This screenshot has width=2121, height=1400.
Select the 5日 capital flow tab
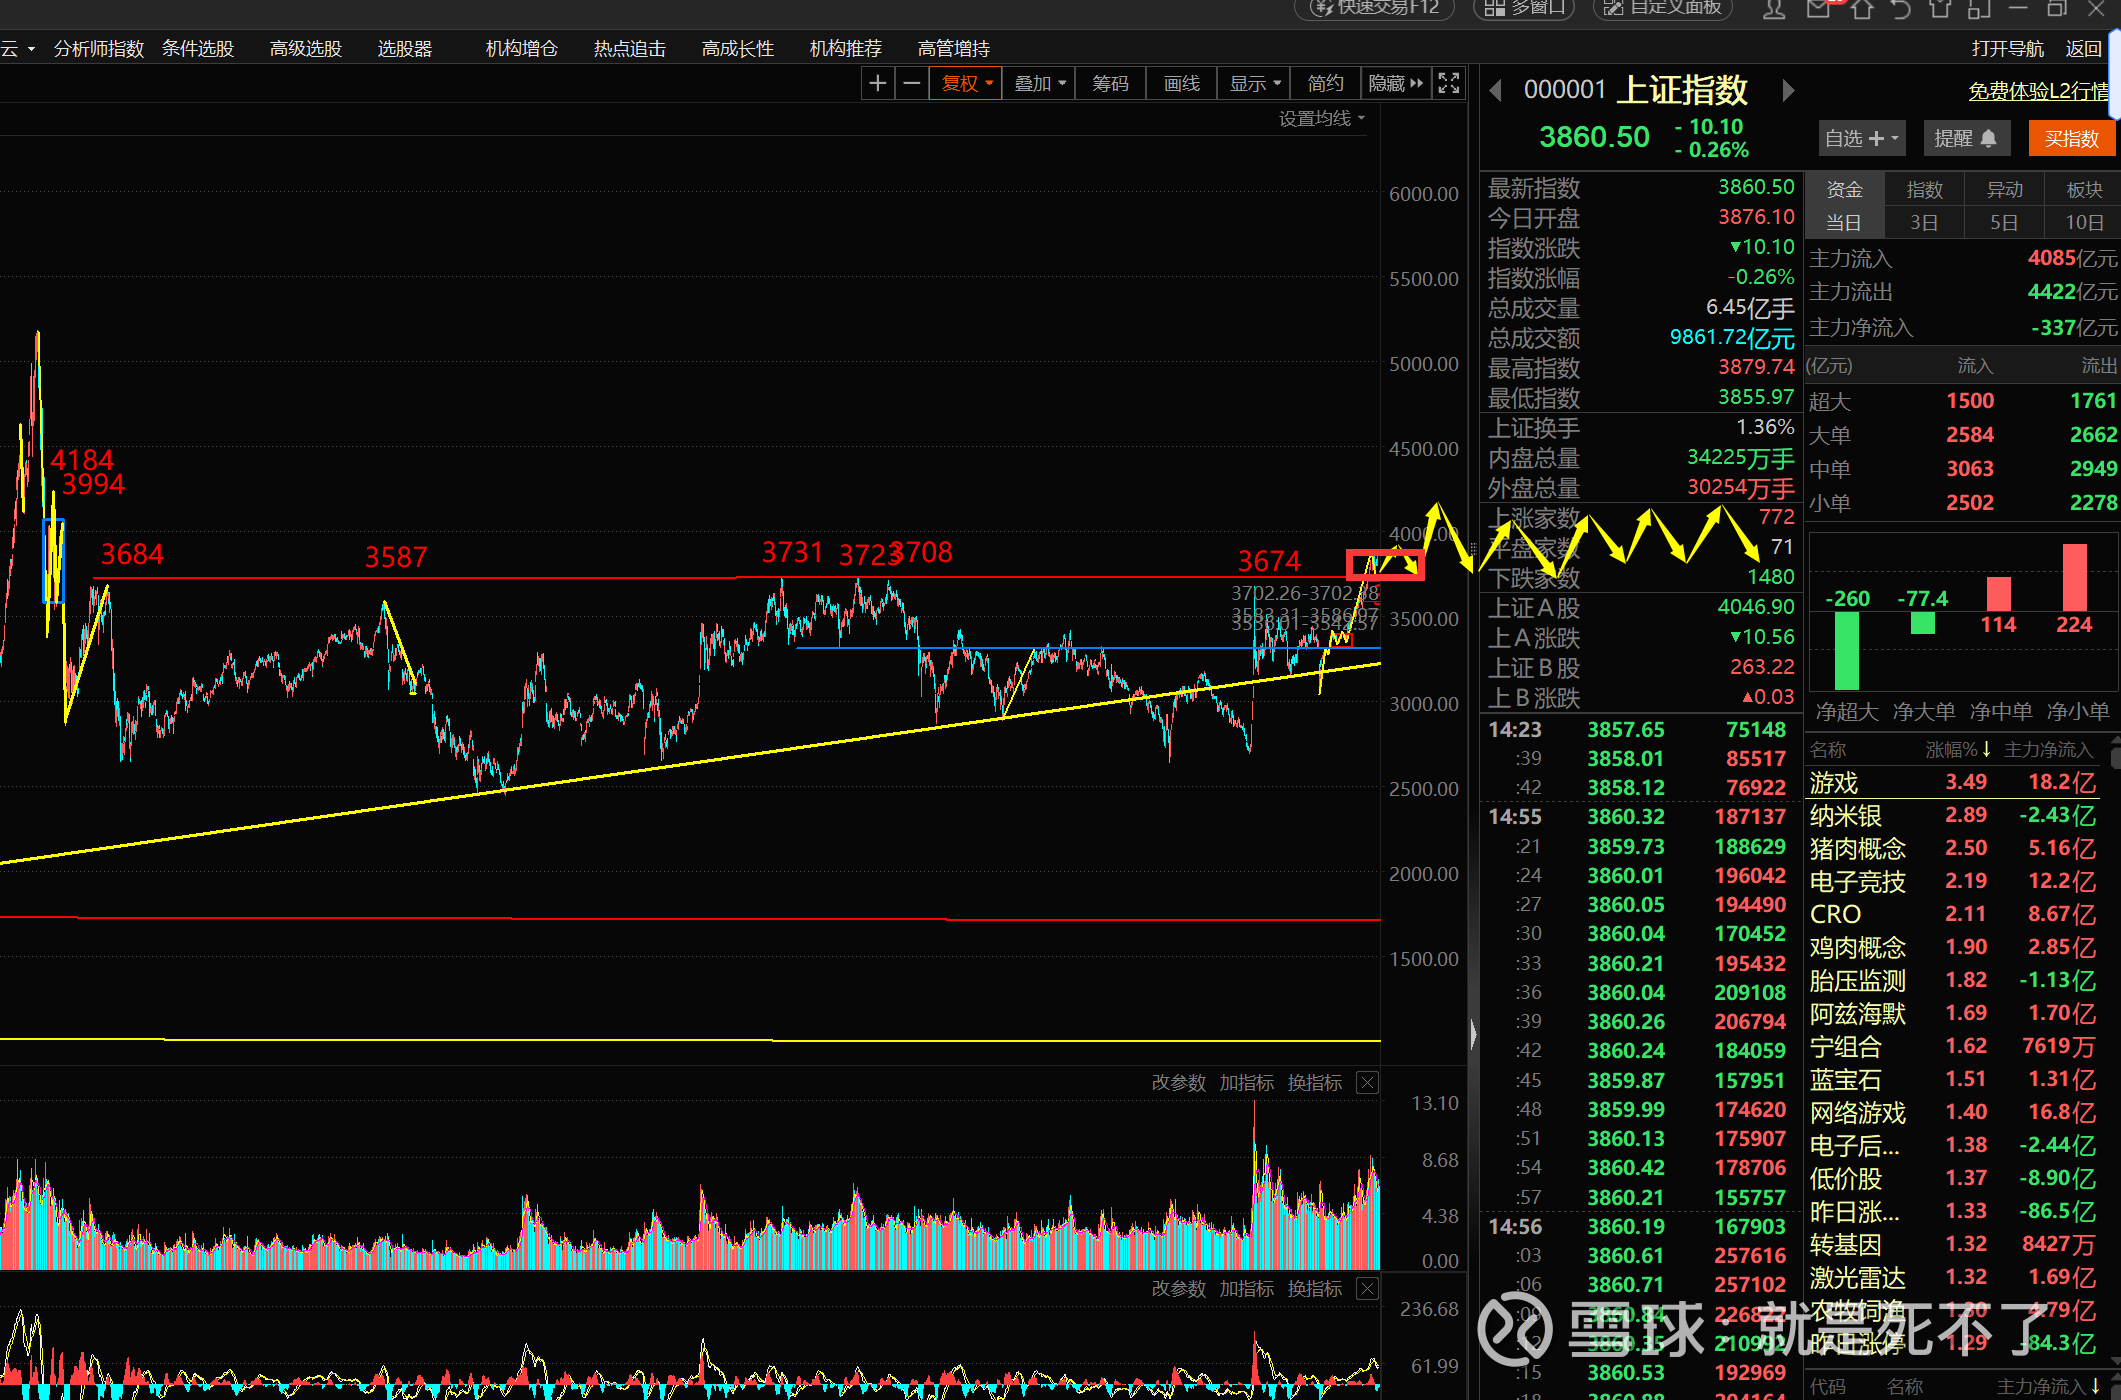(2003, 222)
